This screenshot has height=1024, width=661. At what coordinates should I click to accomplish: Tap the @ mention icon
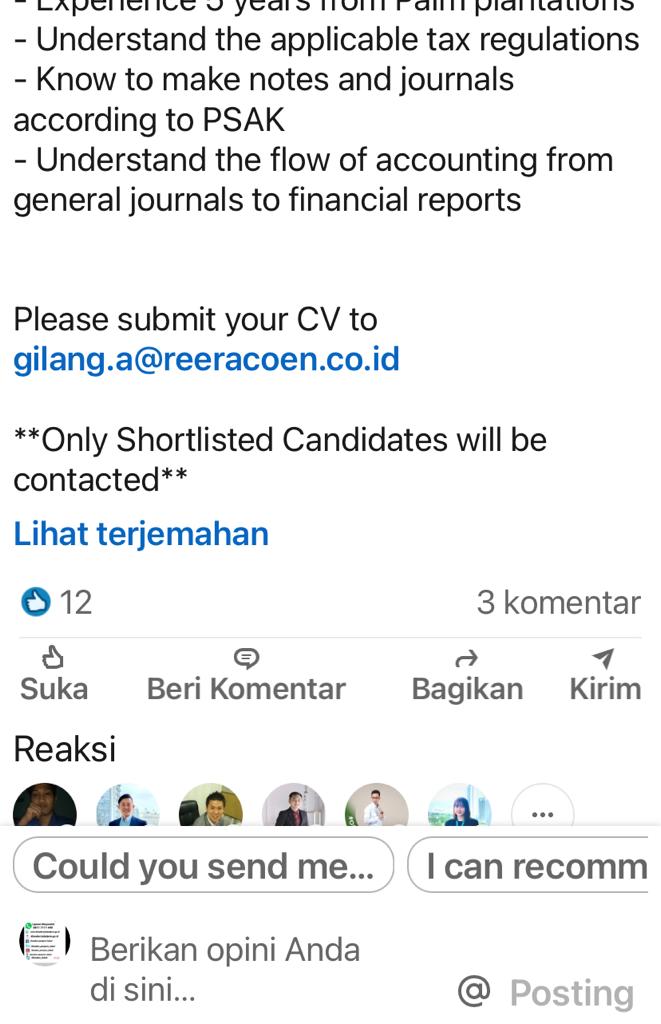click(x=473, y=991)
